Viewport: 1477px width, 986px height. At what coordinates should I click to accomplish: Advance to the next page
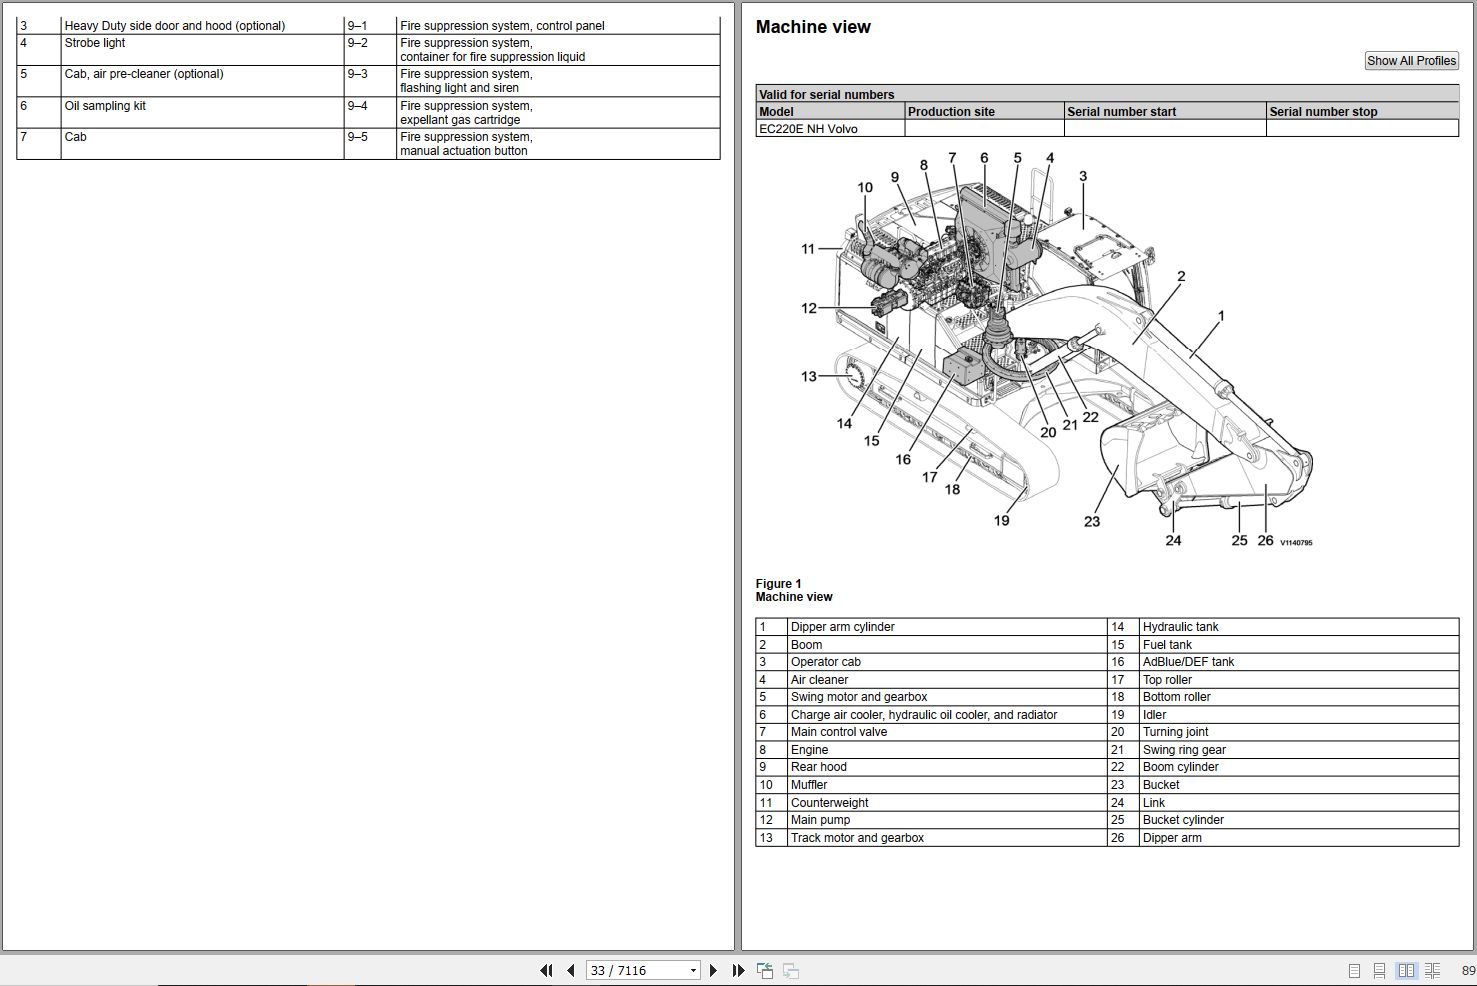click(713, 970)
